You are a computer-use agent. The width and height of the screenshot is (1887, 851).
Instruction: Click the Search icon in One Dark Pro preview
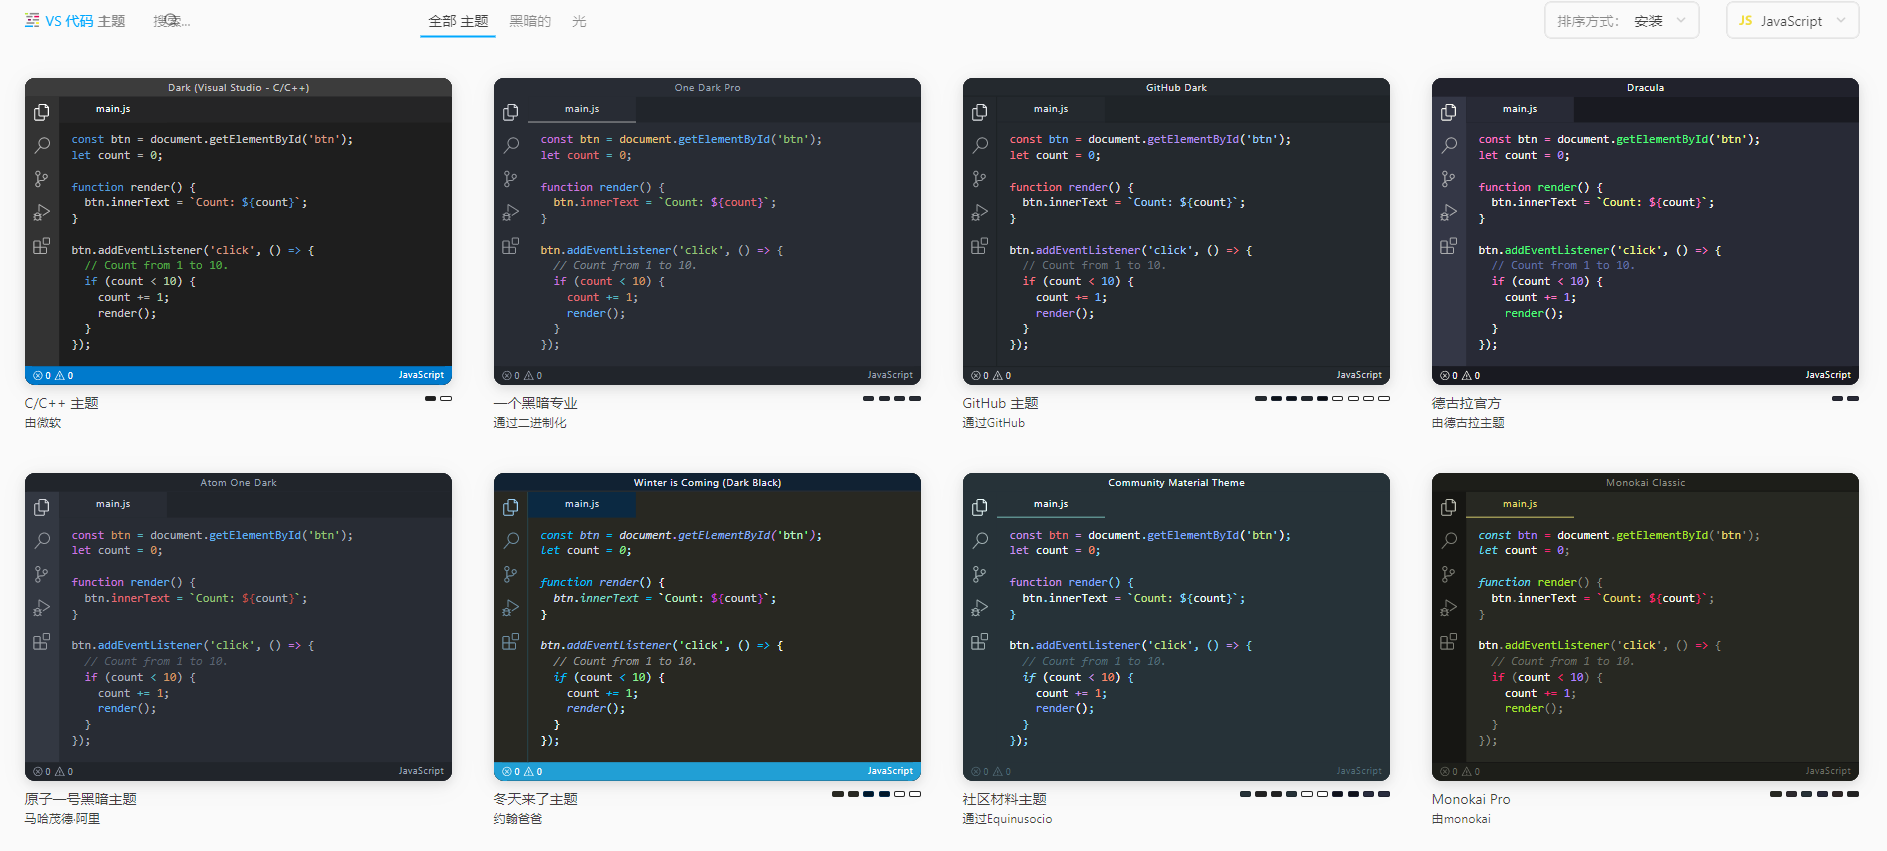[x=510, y=145]
